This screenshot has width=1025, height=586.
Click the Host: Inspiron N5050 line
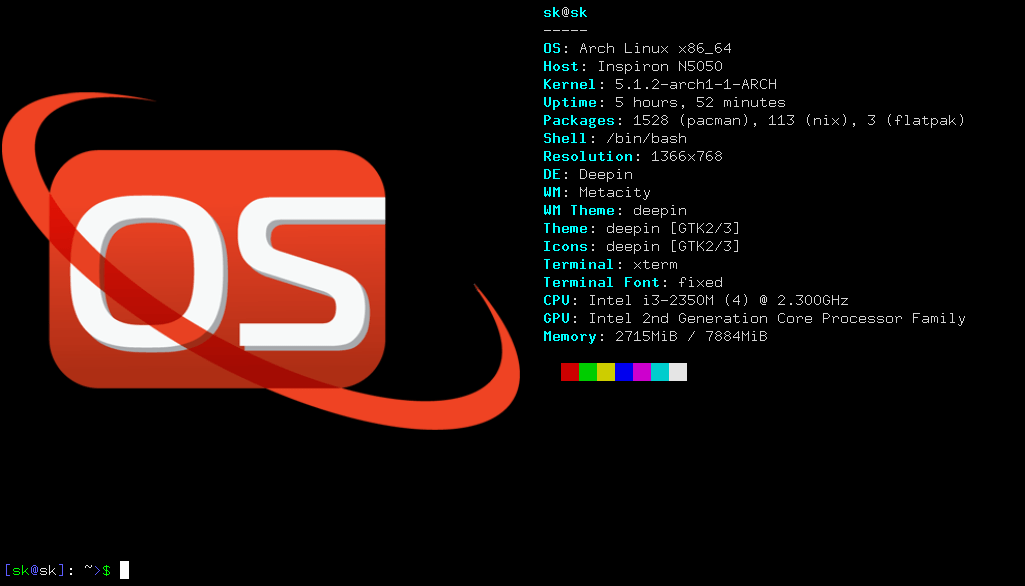coord(632,66)
